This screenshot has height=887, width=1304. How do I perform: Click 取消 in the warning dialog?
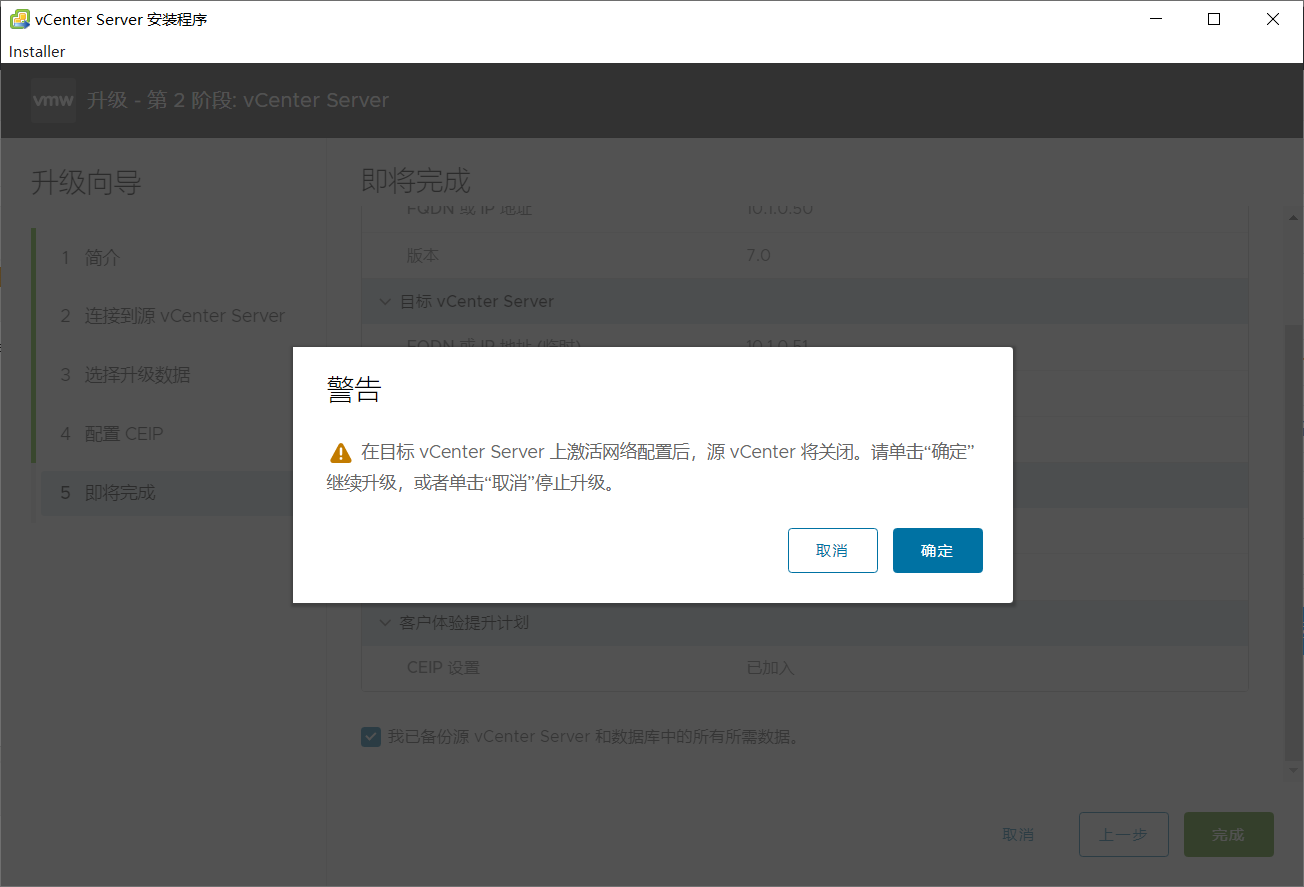click(x=833, y=550)
